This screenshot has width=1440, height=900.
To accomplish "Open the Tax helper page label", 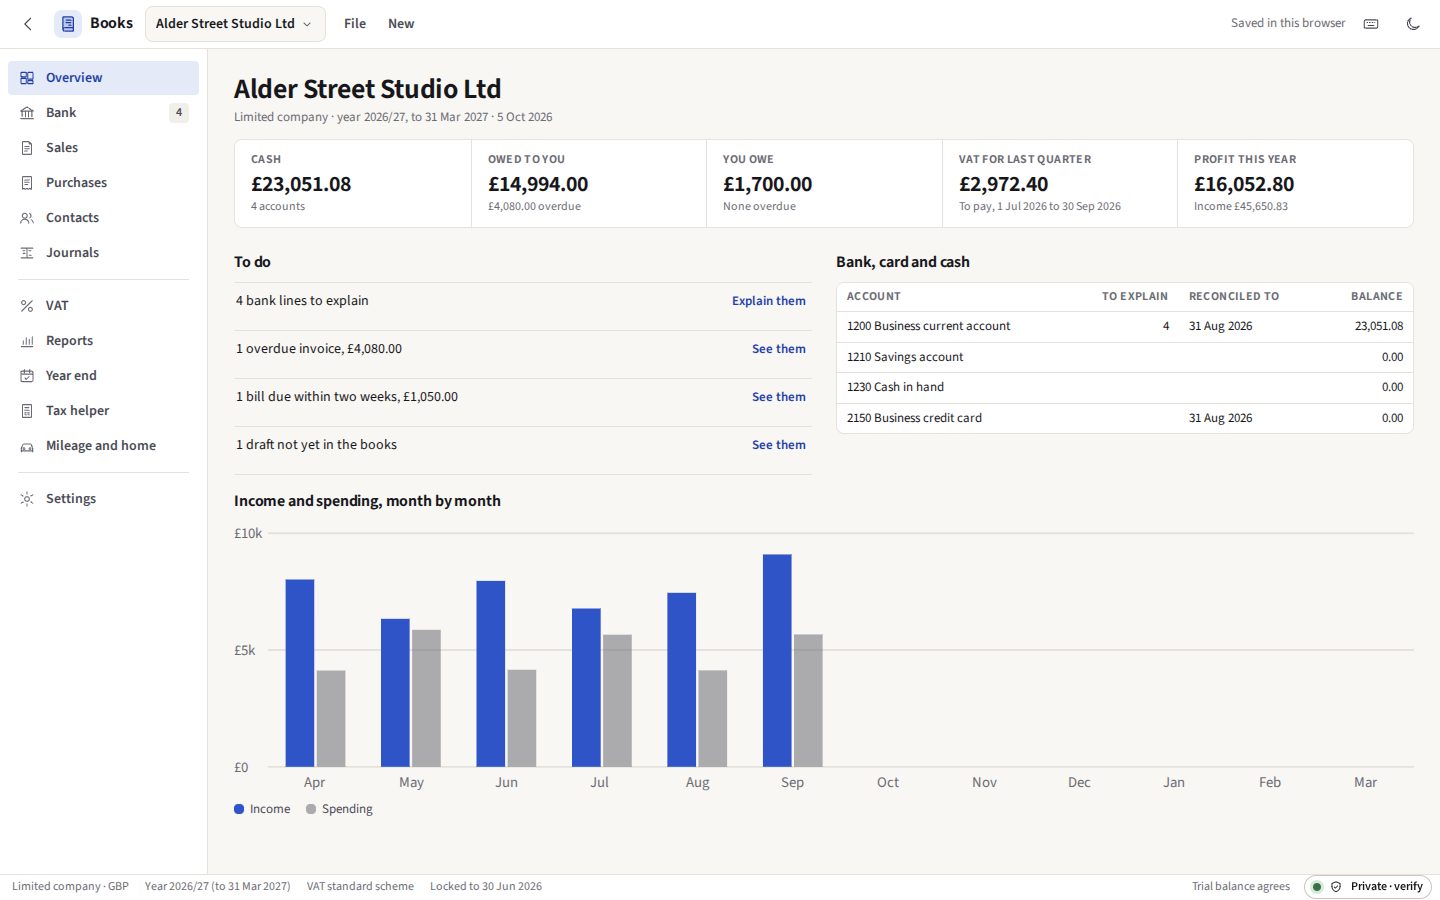I will pos(77,411).
